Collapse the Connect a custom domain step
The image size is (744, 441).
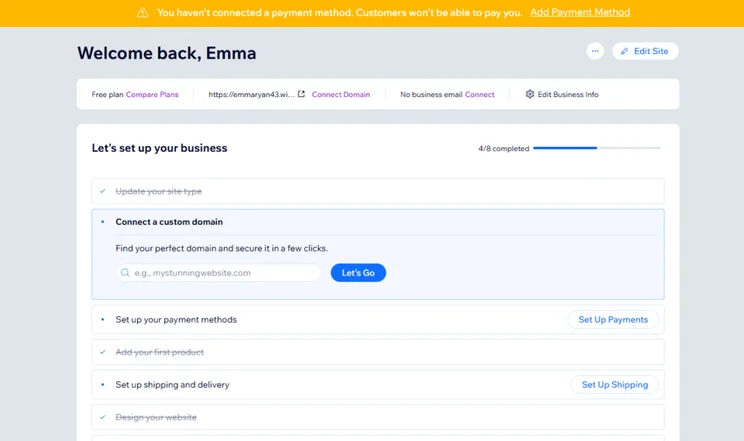pos(378,222)
